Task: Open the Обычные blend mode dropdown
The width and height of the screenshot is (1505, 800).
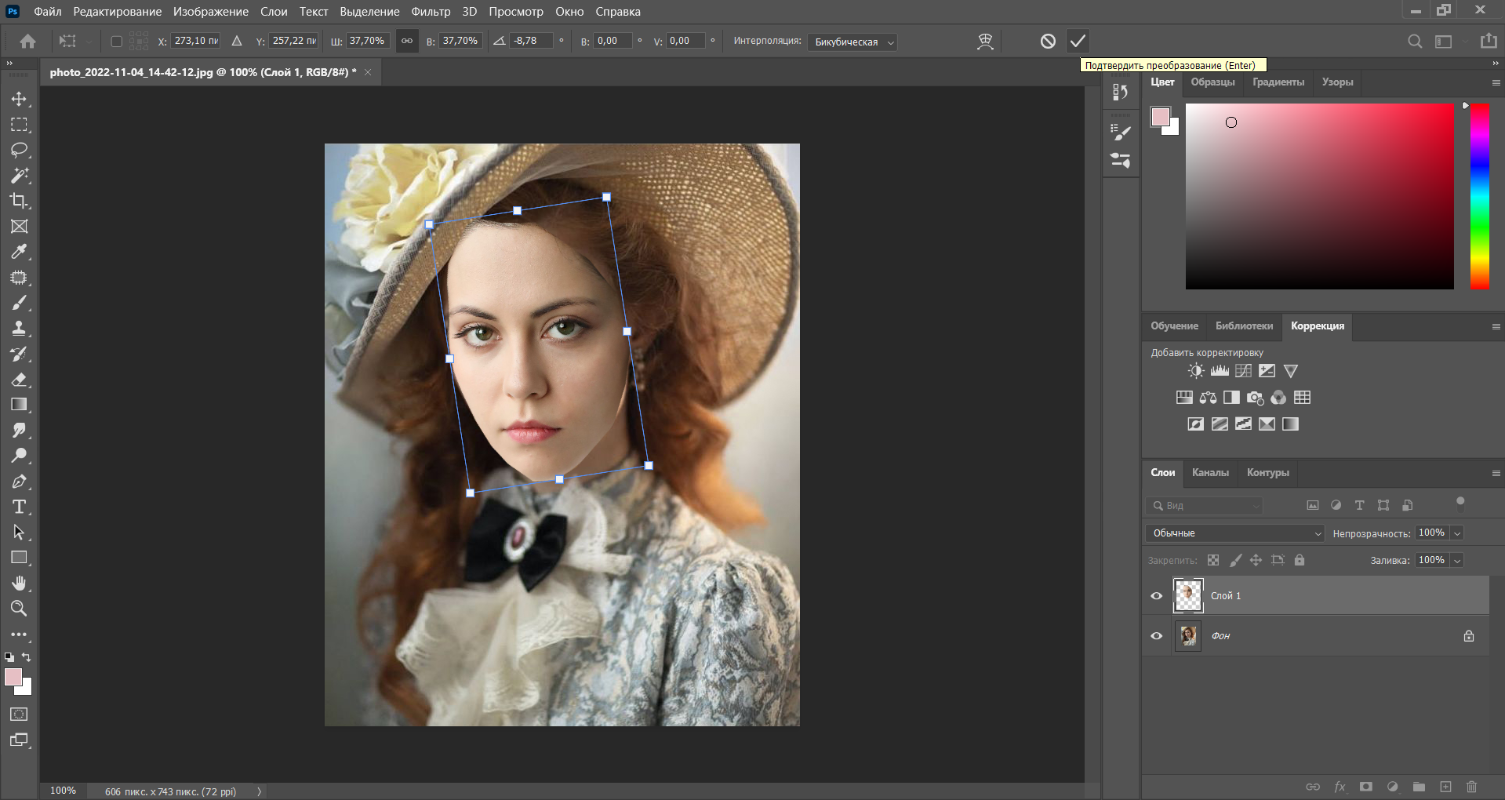Action: click(x=1235, y=534)
